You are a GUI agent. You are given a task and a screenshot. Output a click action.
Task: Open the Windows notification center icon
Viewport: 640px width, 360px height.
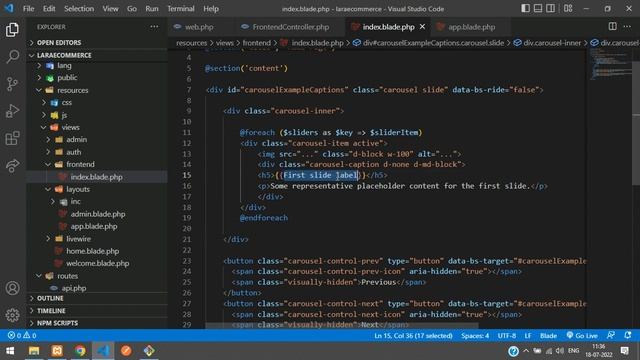click(x=624, y=351)
